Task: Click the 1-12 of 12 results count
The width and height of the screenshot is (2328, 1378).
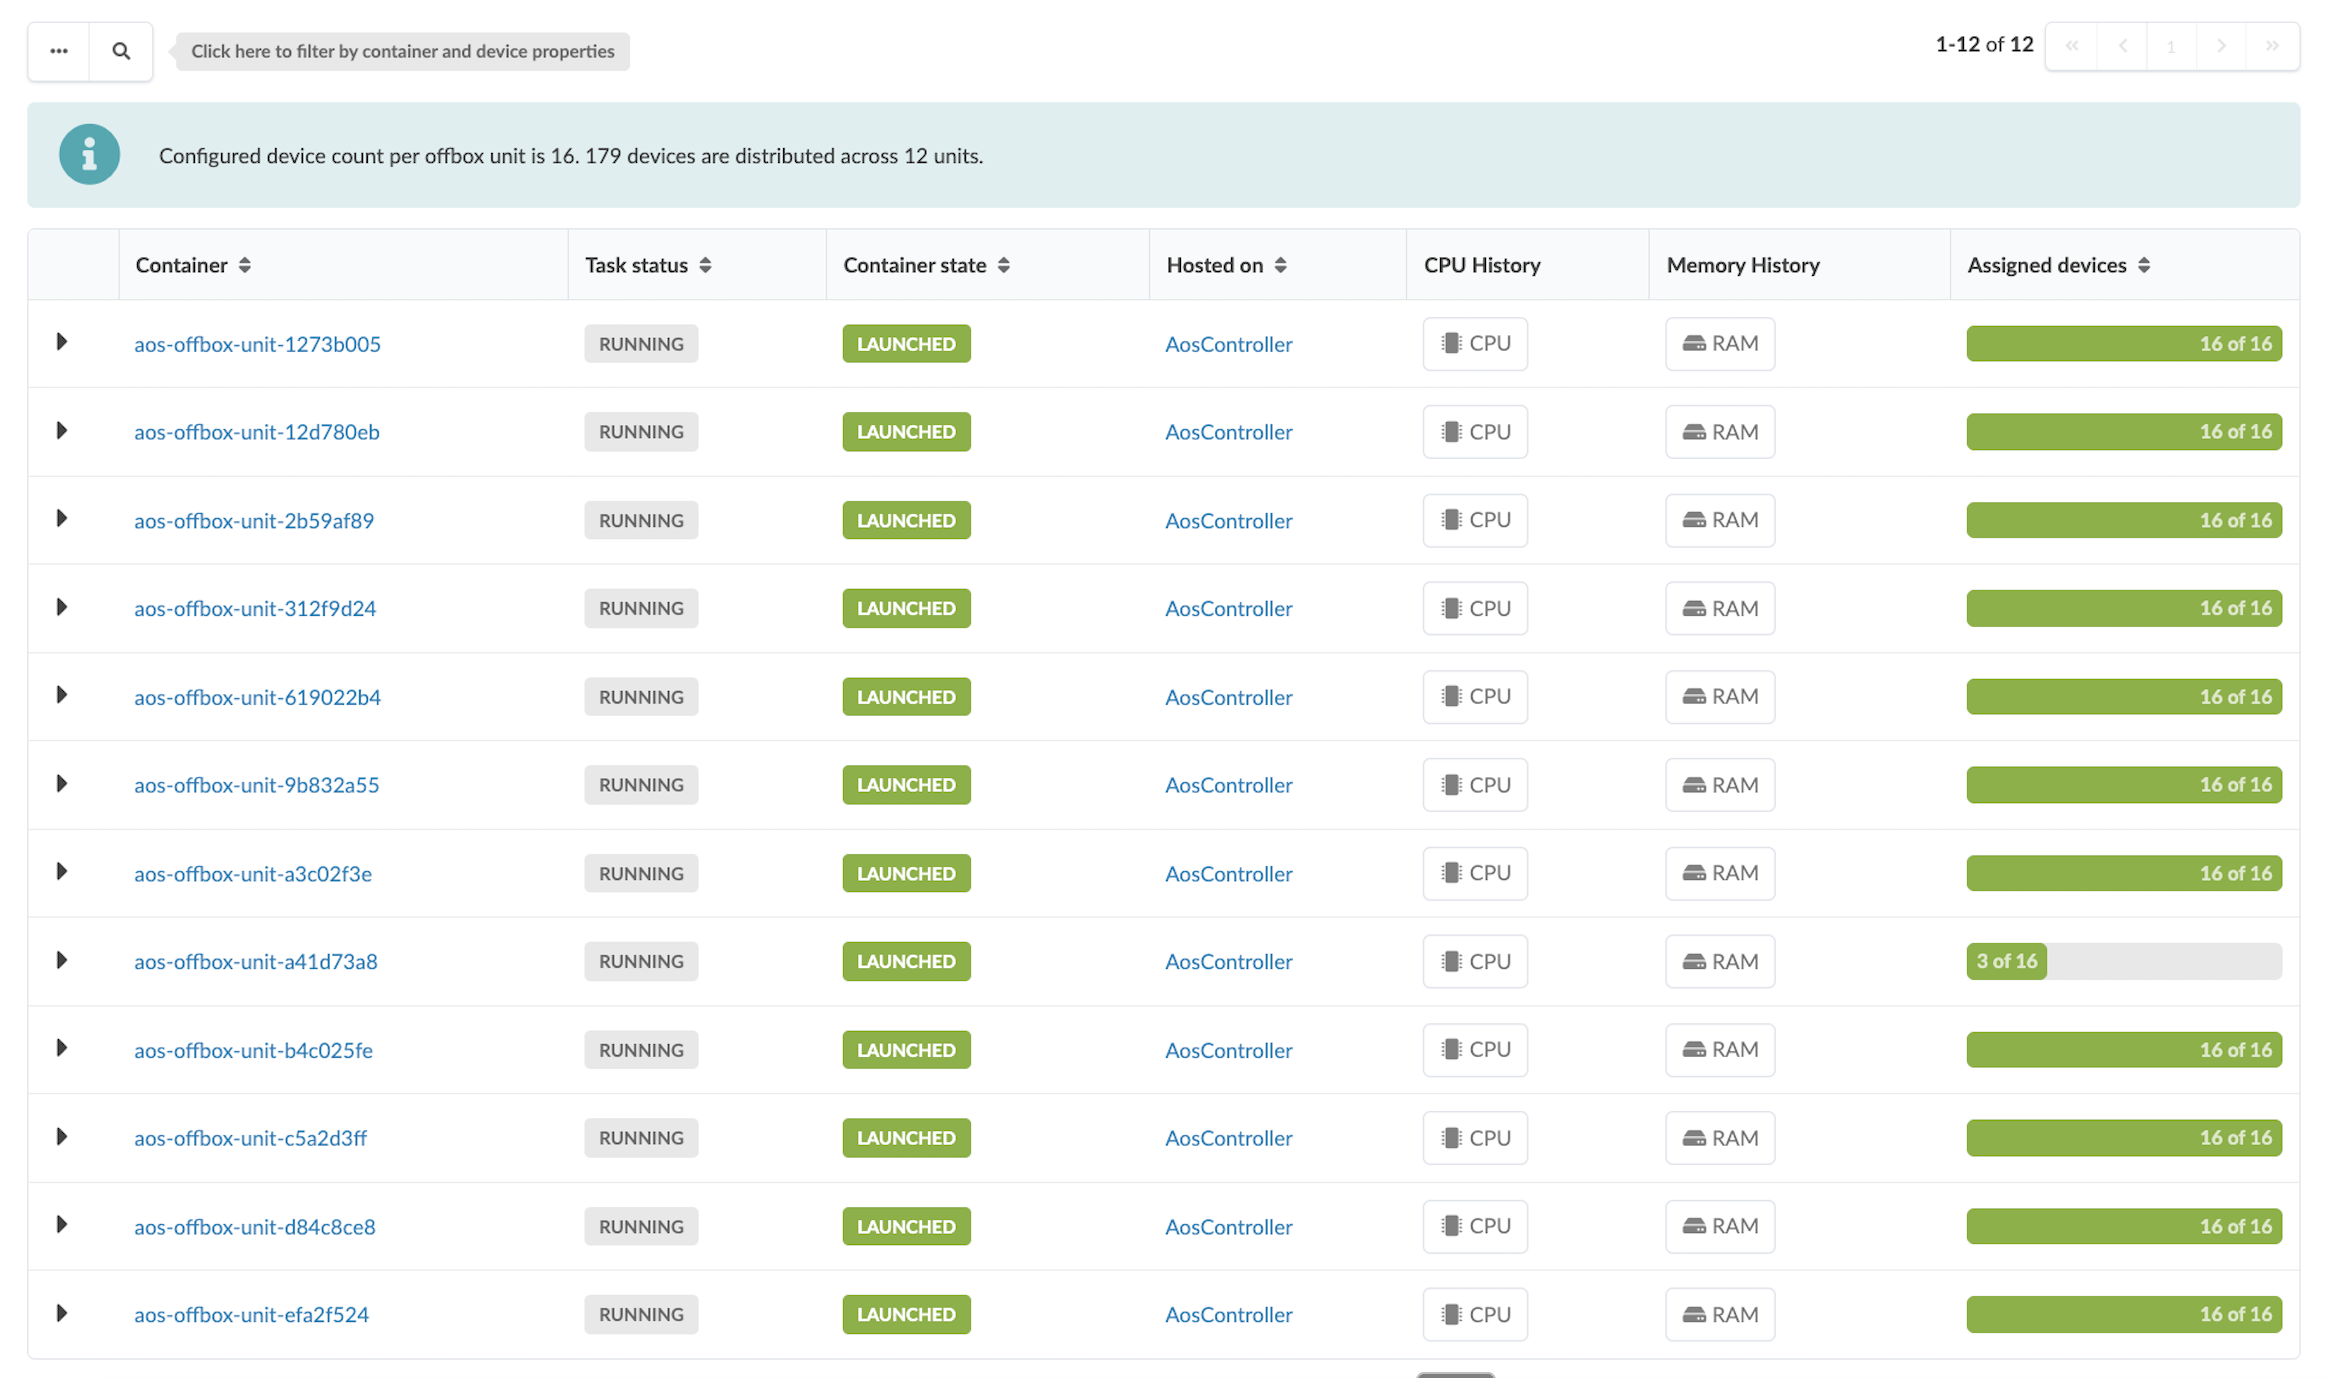Action: [1984, 45]
